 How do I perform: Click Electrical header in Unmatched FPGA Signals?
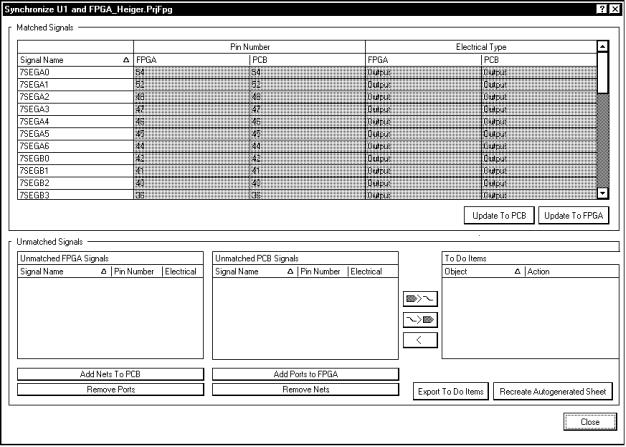(x=183, y=271)
